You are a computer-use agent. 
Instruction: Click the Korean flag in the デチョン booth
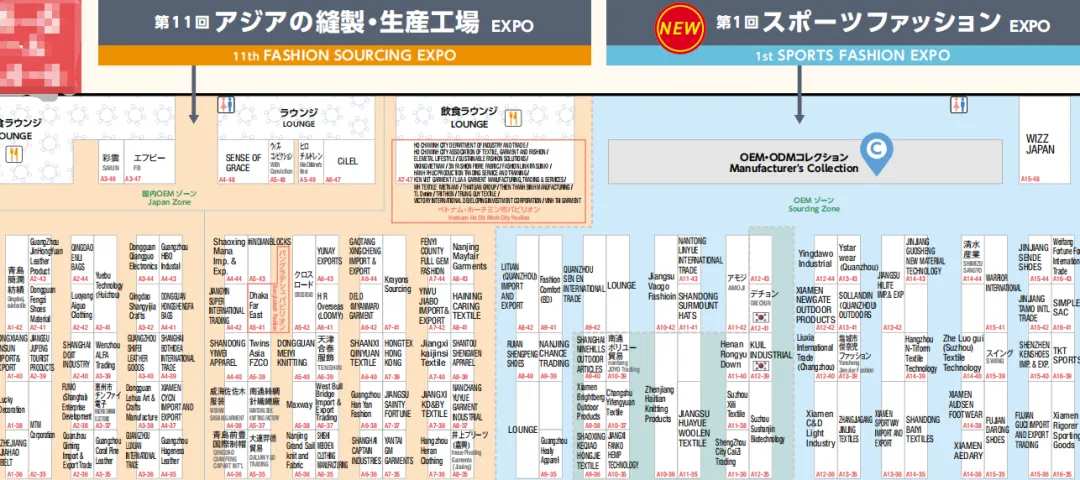760,316
